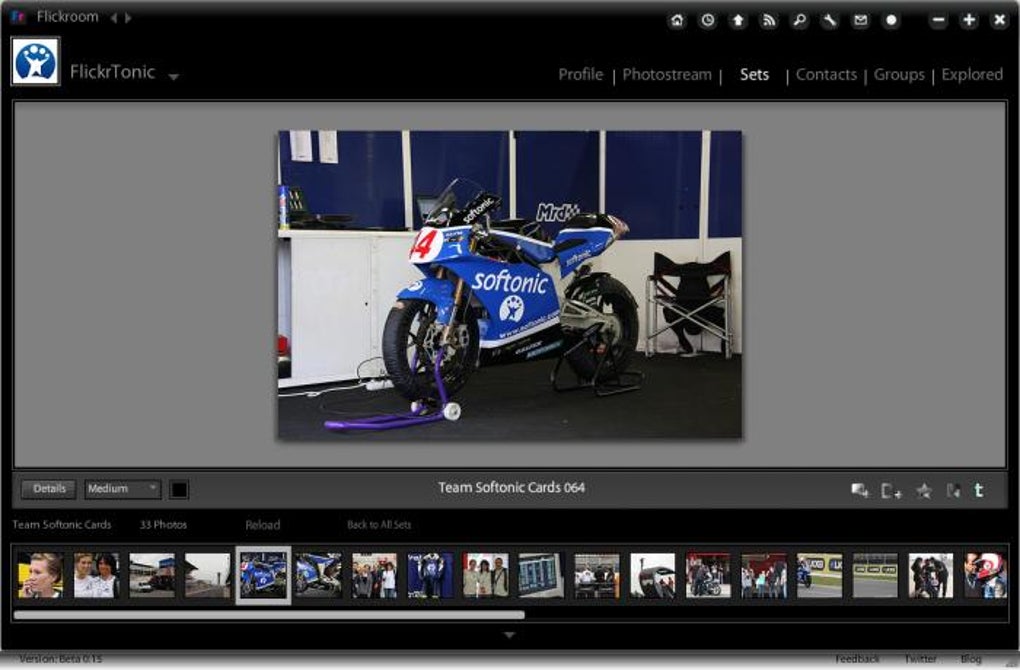This screenshot has height=670, width=1020.
Task: Open FlickrTonic account dropdown arrow
Action: pyautogui.click(x=173, y=77)
